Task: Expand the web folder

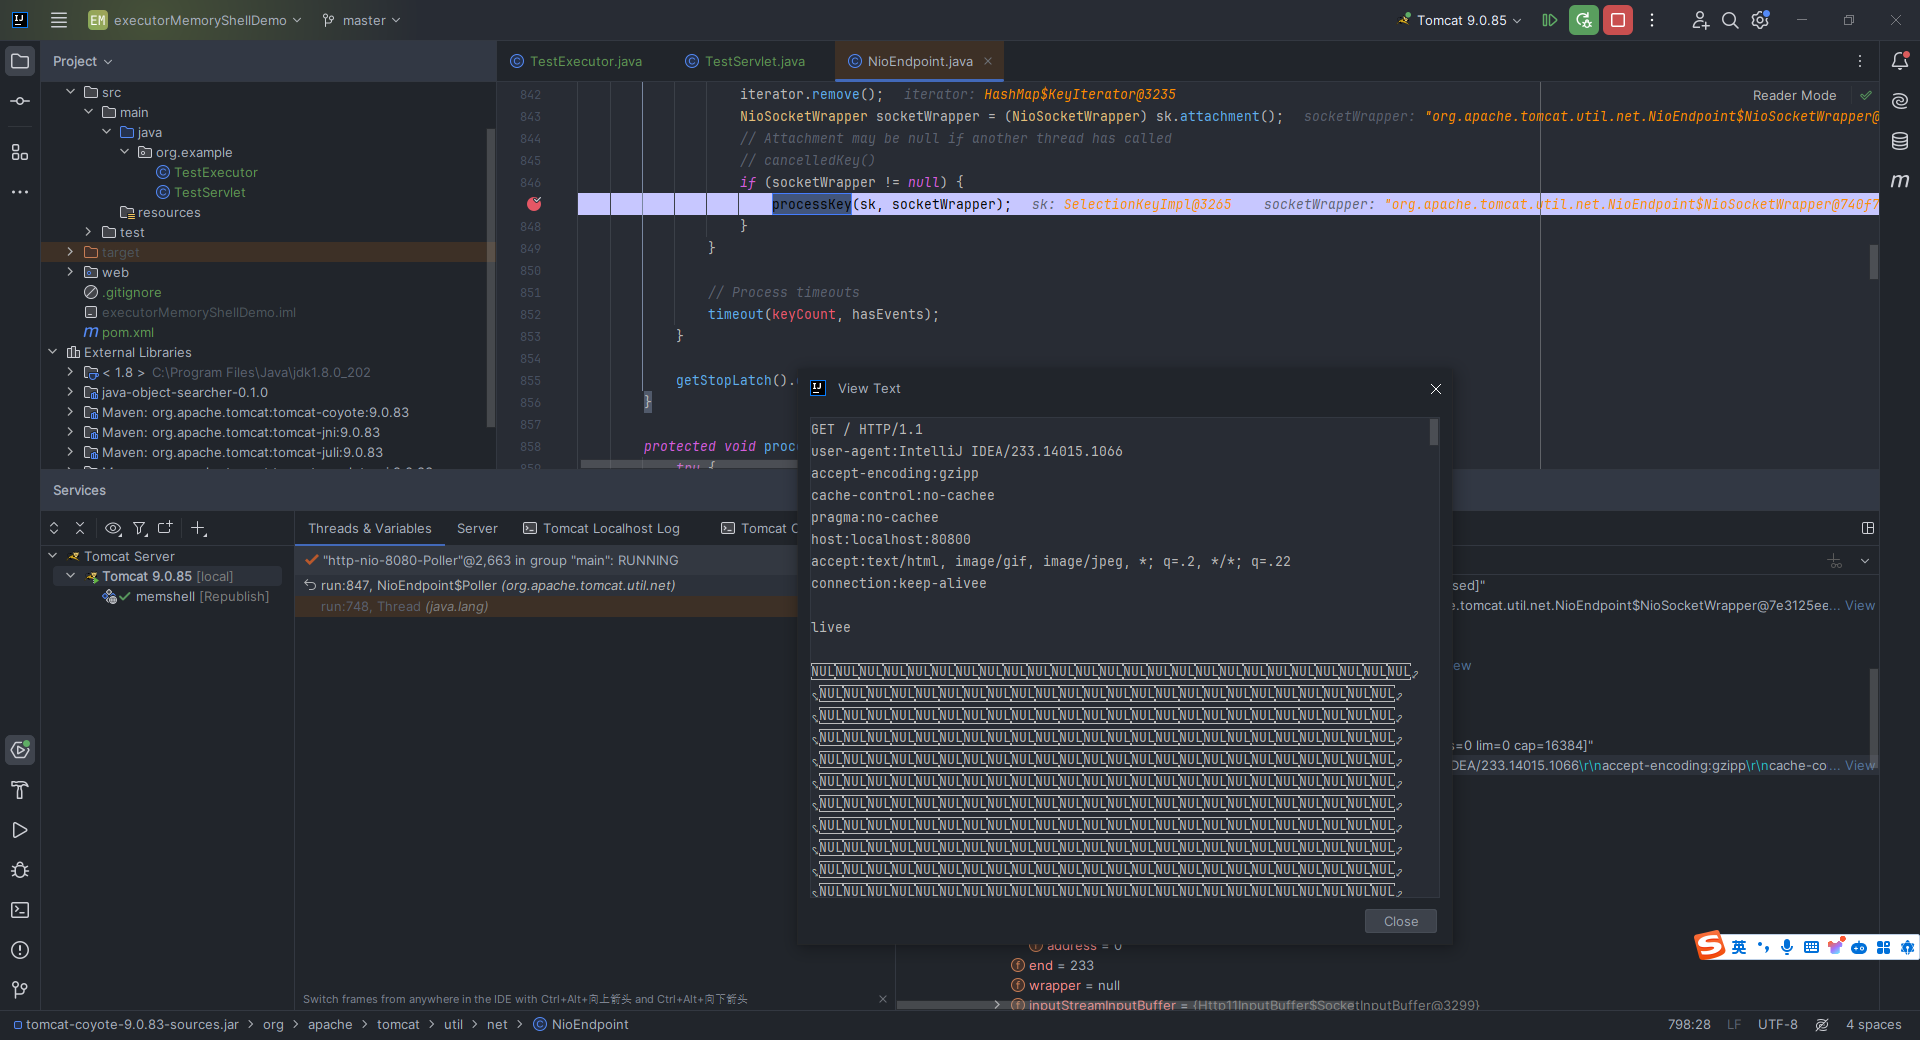Action: [71, 272]
